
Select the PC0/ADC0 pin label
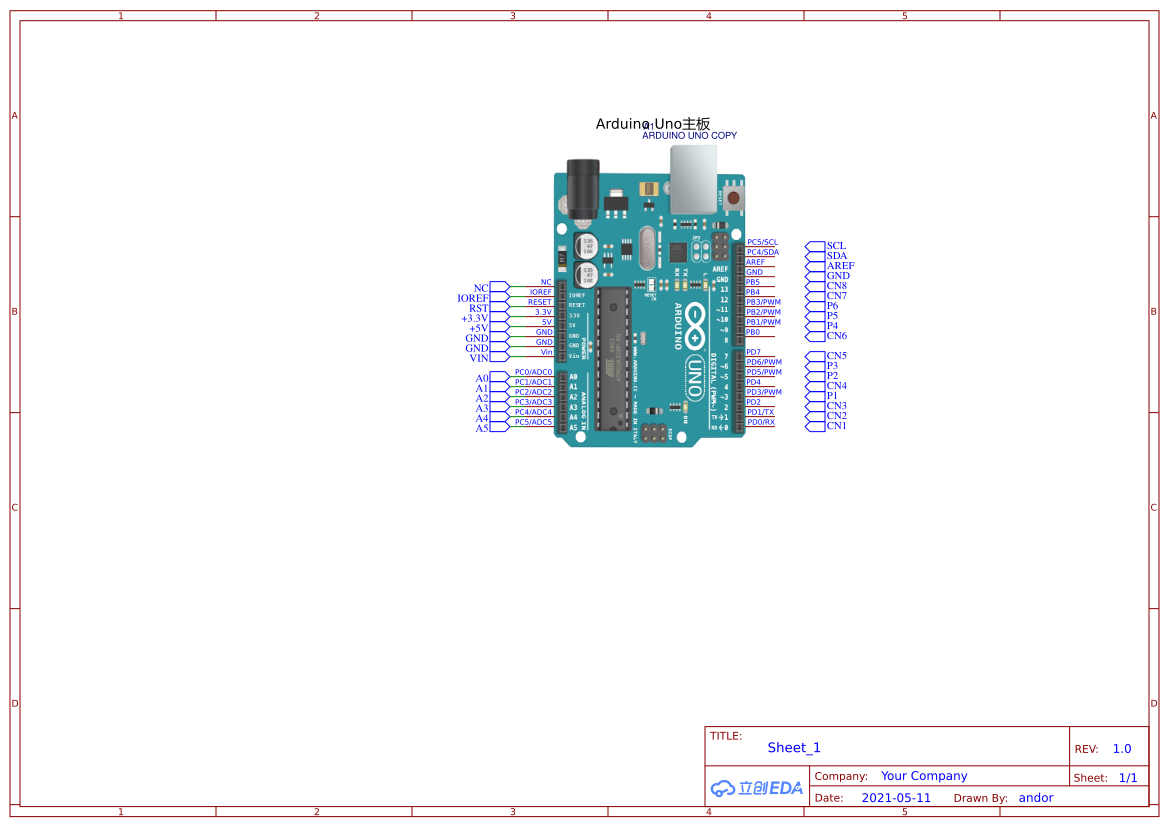[533, 372]
